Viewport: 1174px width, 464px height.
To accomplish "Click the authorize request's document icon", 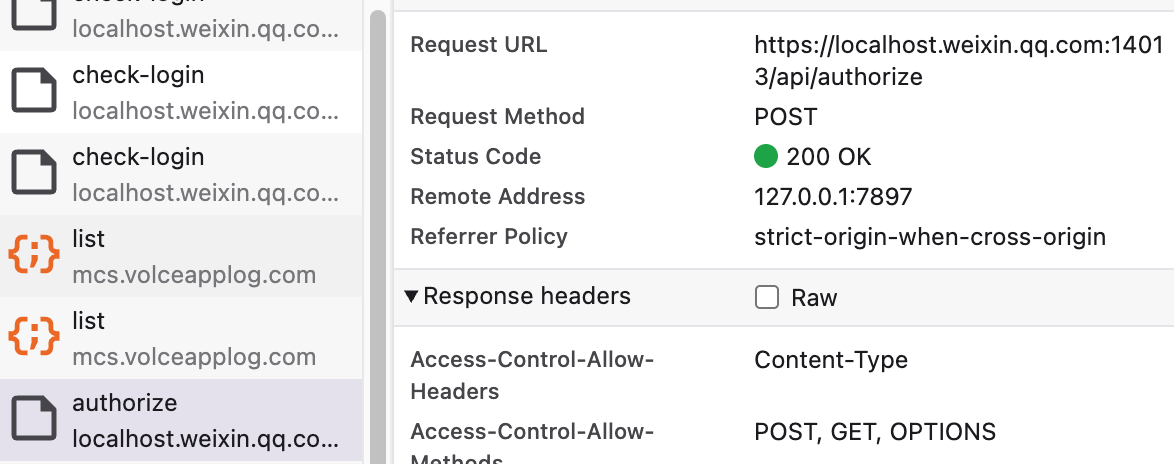I will click(34, 420).
